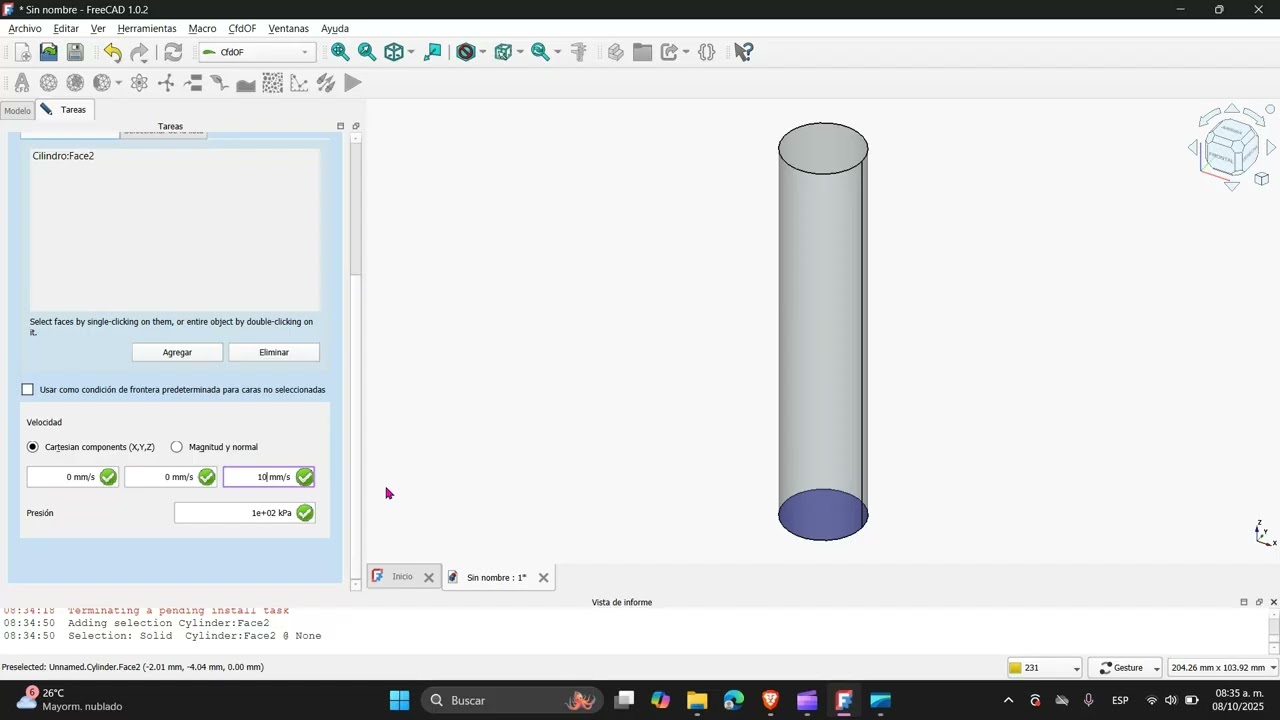1280x720 pixels.
Task: Click the first CFD mesh sphere icon
Action: point(48,83)
